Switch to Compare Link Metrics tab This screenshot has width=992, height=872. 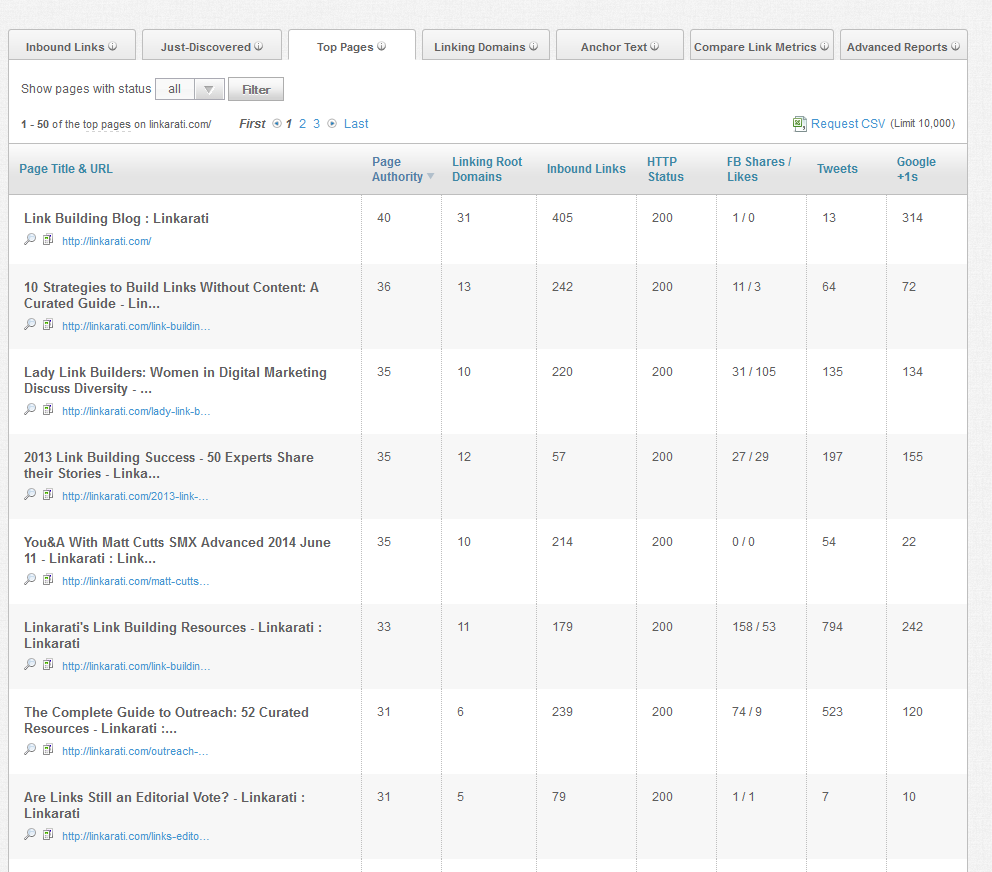(x=762, y=46)
